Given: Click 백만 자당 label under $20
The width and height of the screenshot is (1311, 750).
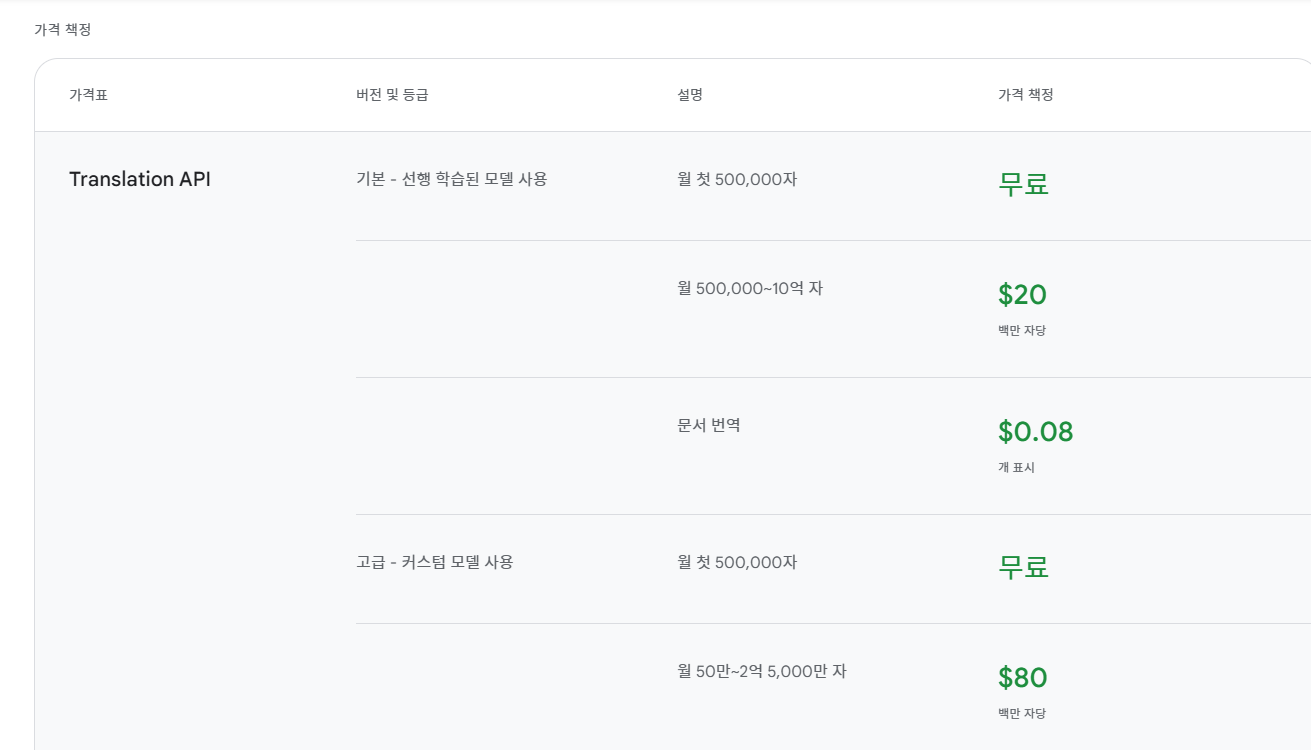Looking at the screenshot, I should click(x=1022, y=330).
